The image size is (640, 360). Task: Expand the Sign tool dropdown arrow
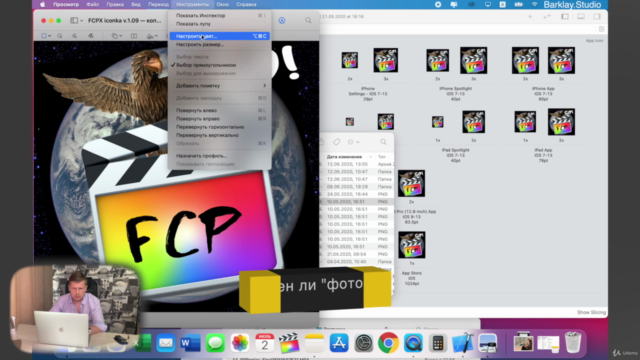pyautogui.click(x=157, y=36)
